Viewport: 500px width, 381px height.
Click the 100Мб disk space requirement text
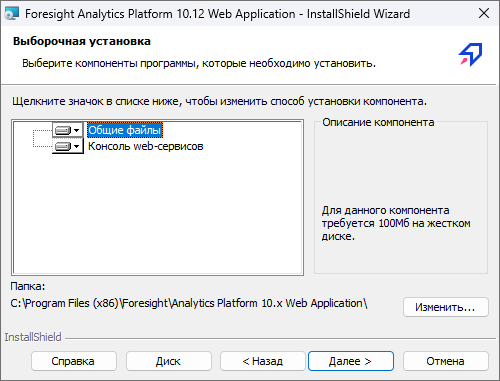396,223
